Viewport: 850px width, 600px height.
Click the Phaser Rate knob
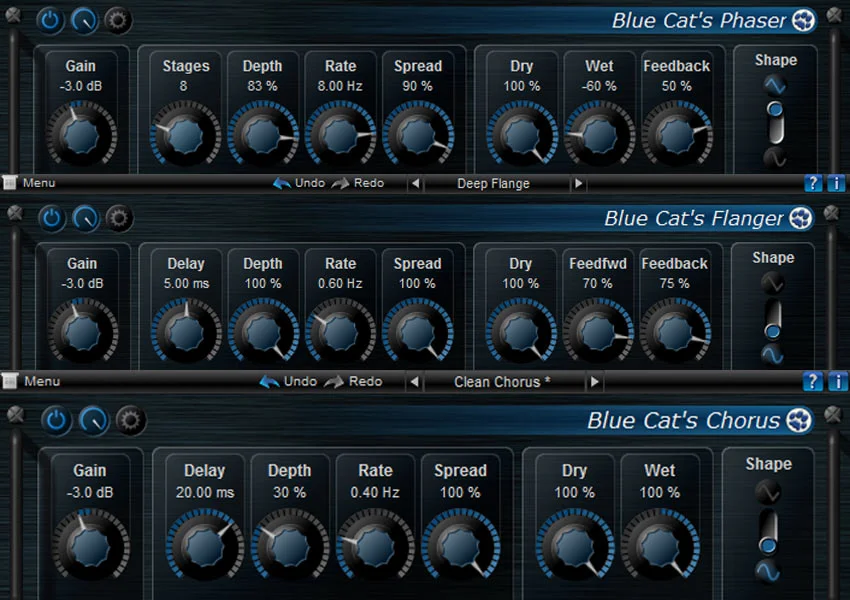tap(340, 134)
